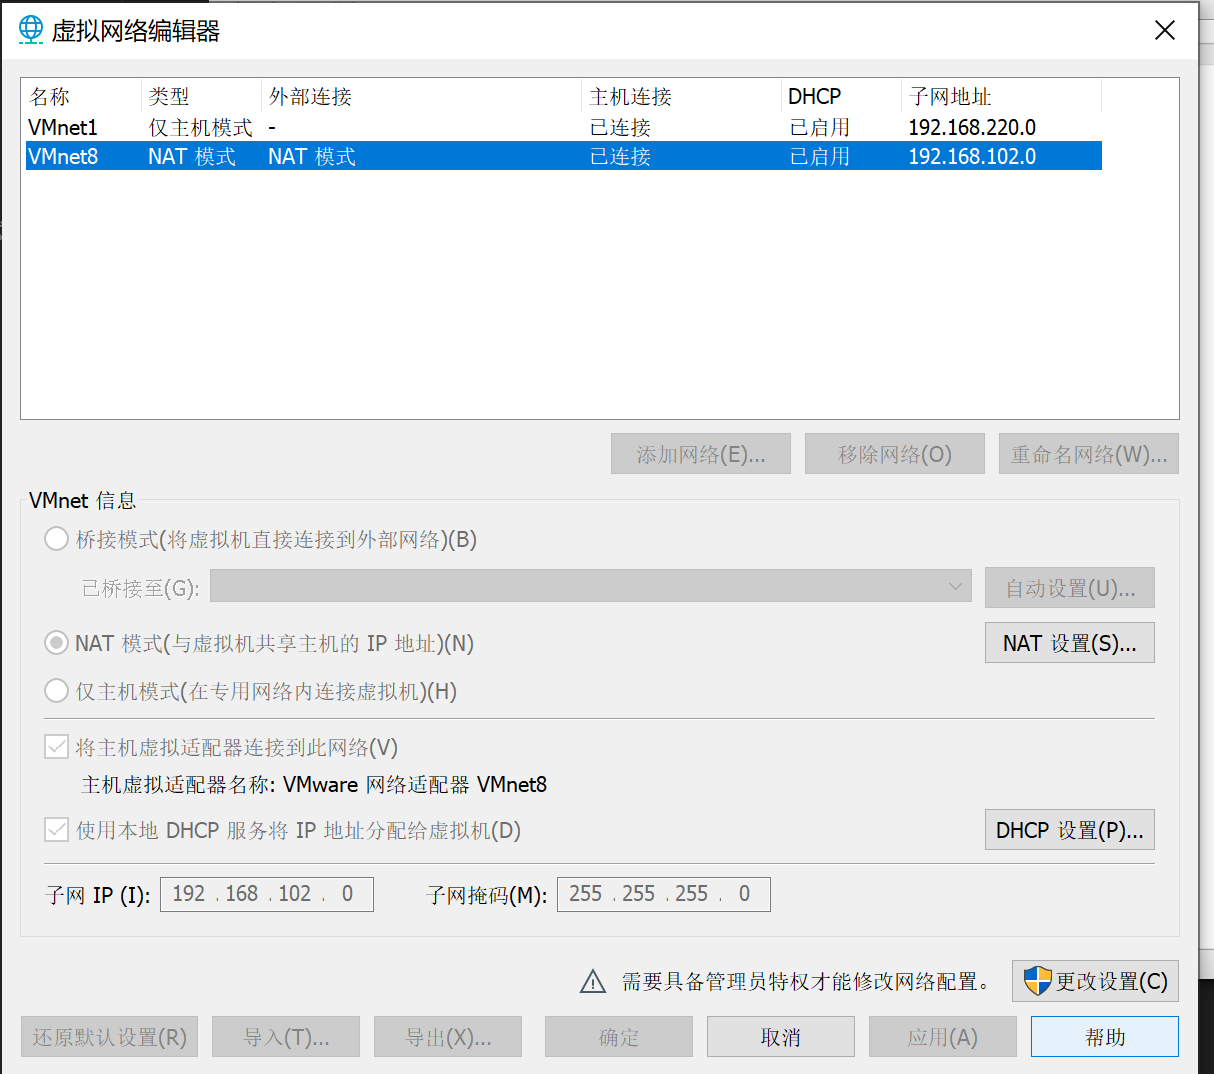
Task: Close the 虚拟网络编辑器 dialog
Action: coord(1165,30)
